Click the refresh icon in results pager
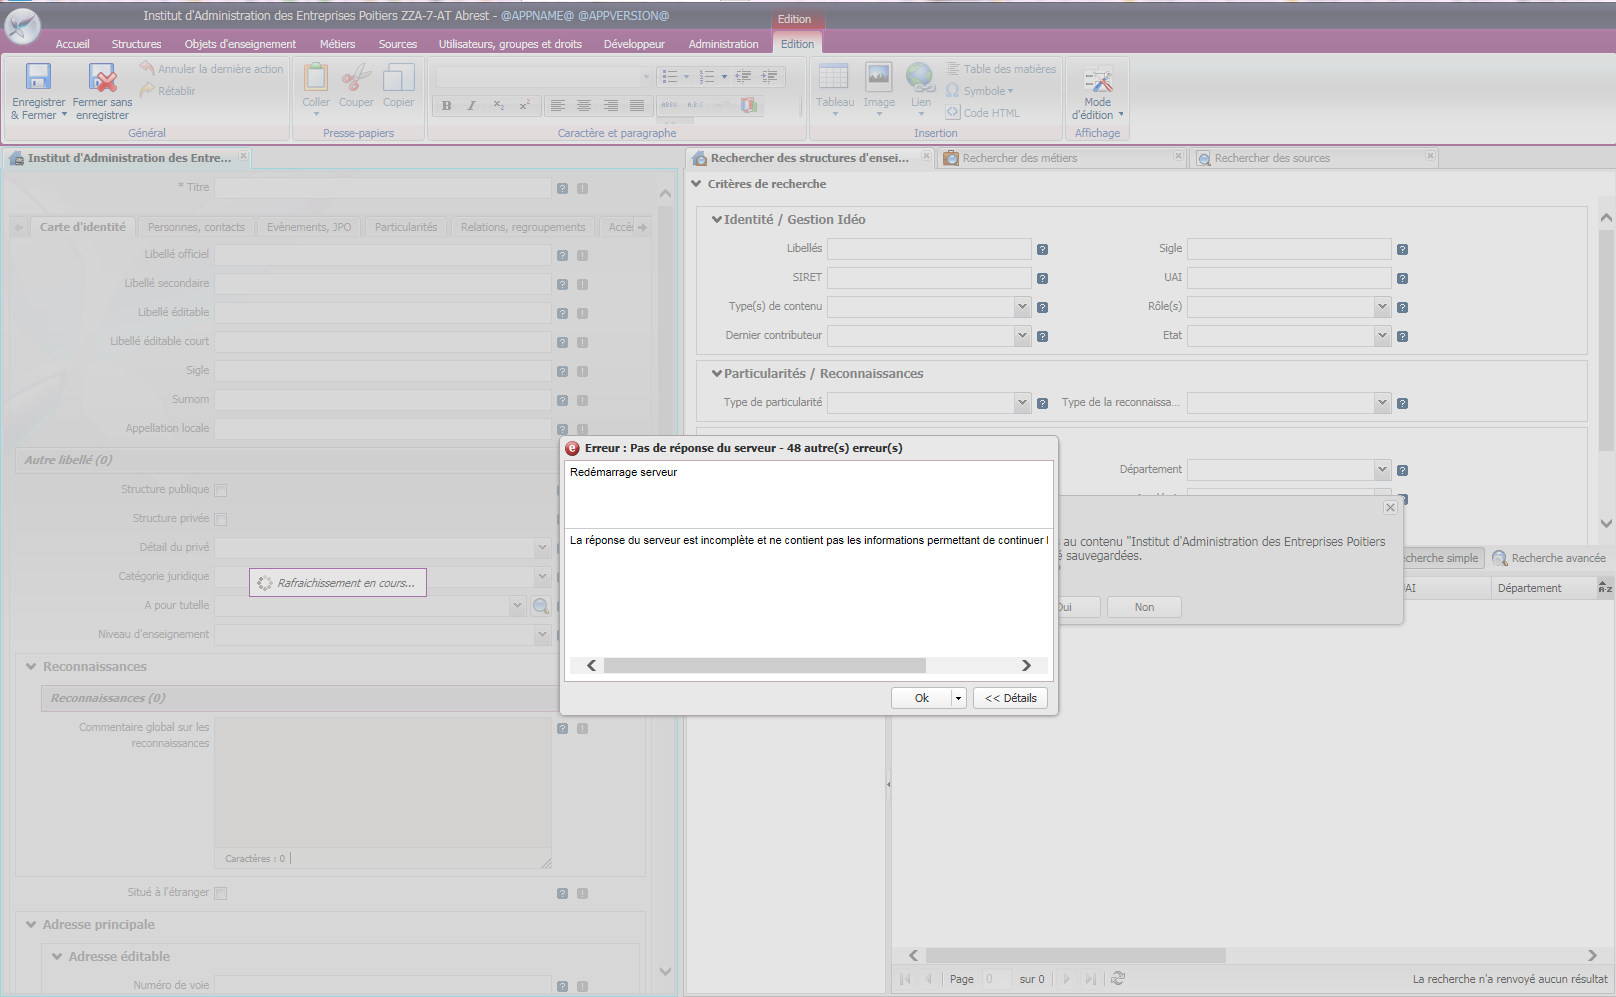 [x=1118, y=979]
